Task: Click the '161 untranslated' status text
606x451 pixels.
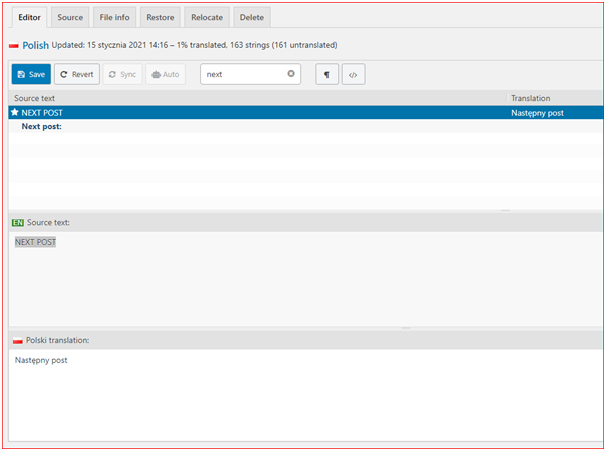Action: 304,45
